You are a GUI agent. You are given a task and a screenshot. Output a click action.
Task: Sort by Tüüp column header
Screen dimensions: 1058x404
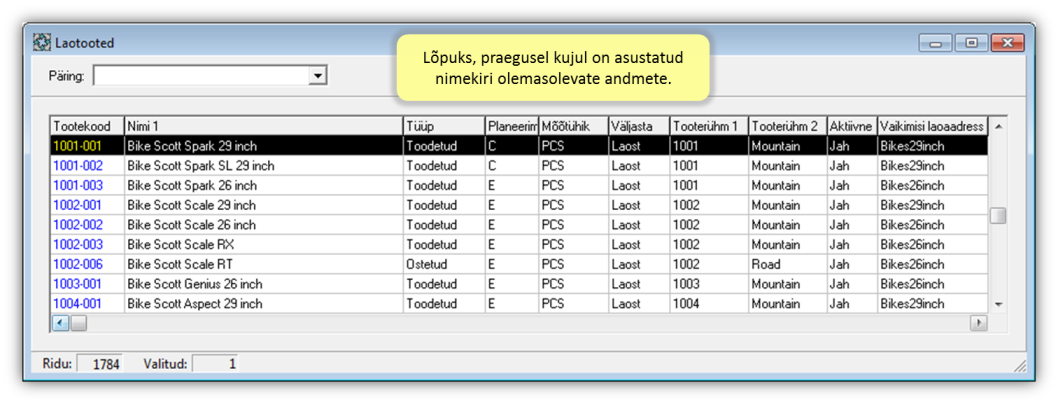coord(444,126)
